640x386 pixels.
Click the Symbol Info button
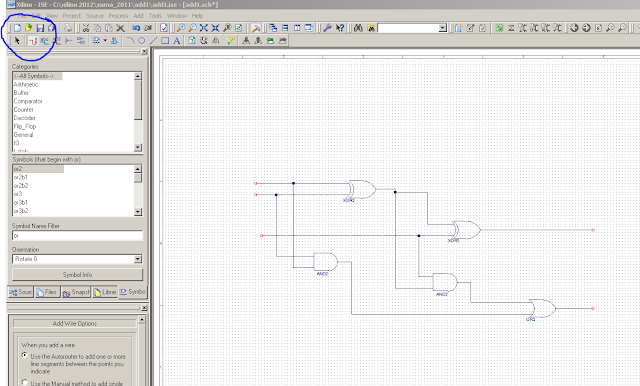coord(78,275)
